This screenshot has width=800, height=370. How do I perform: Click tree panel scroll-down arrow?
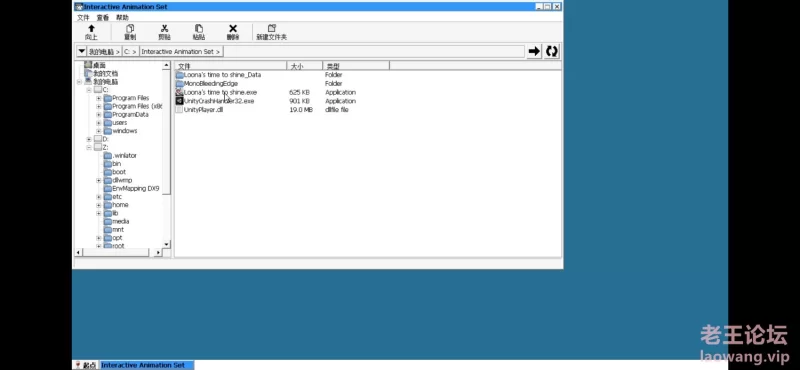166,244
